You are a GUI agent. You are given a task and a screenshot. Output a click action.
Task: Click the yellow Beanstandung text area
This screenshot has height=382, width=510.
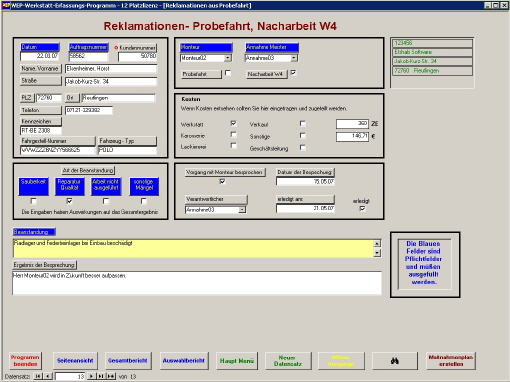[193, 248]
